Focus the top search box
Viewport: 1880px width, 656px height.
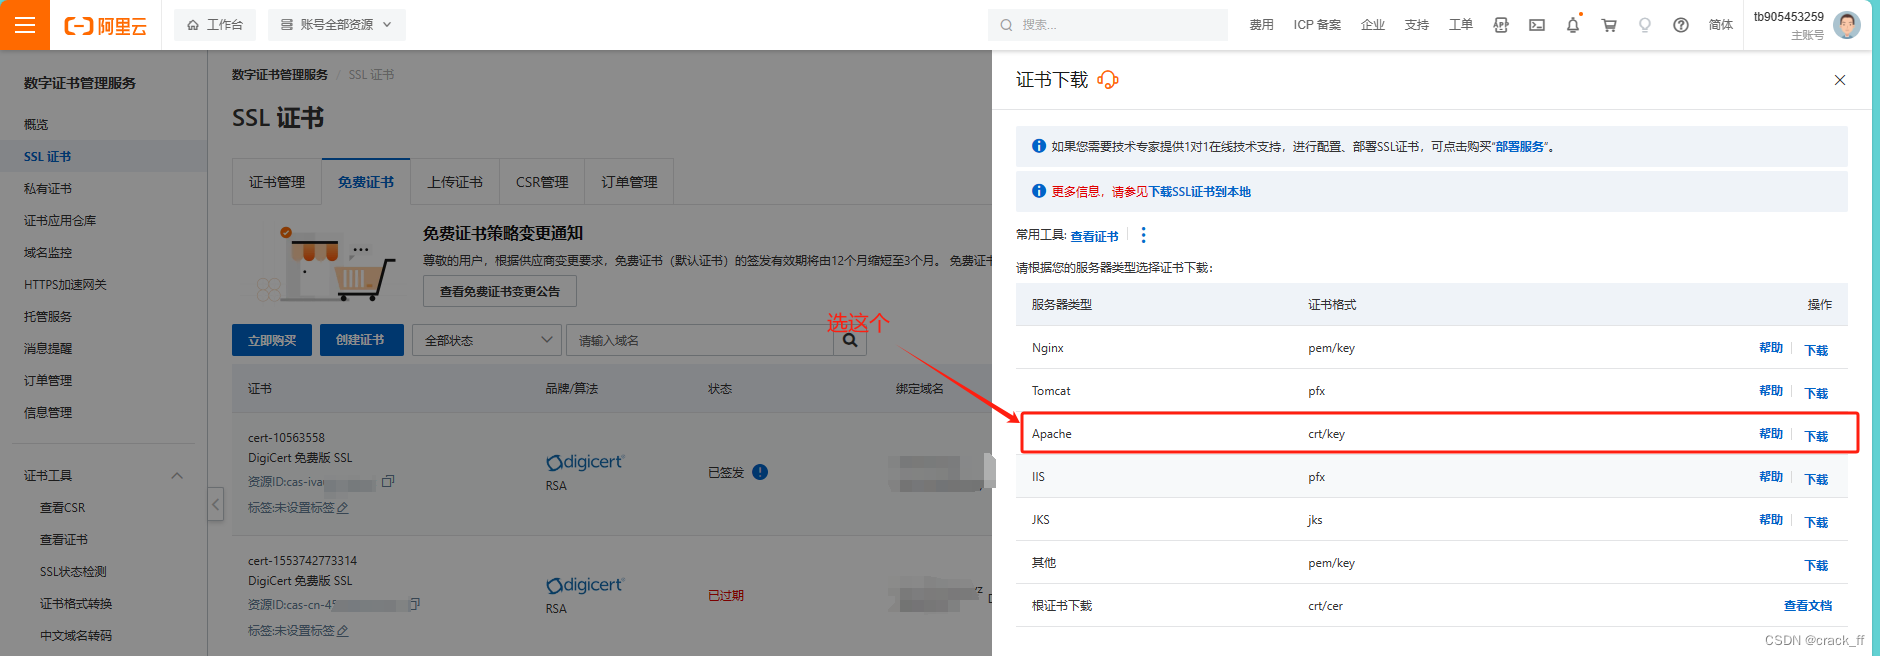pos(1108,25)
